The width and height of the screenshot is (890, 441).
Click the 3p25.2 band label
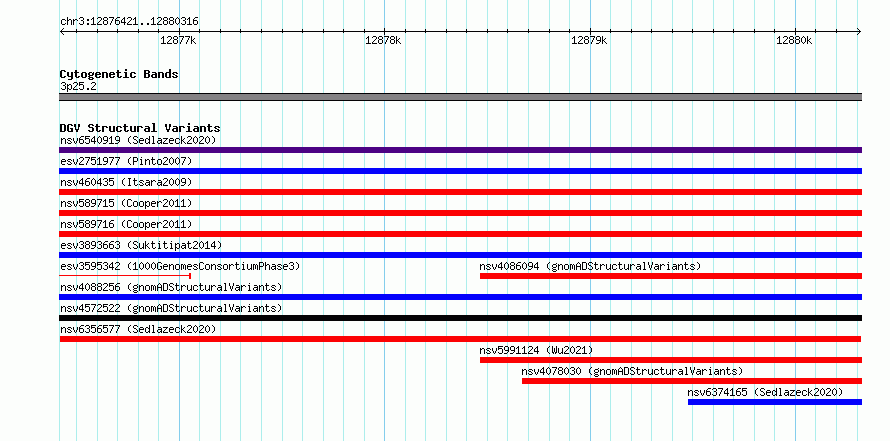click(78, 87)
